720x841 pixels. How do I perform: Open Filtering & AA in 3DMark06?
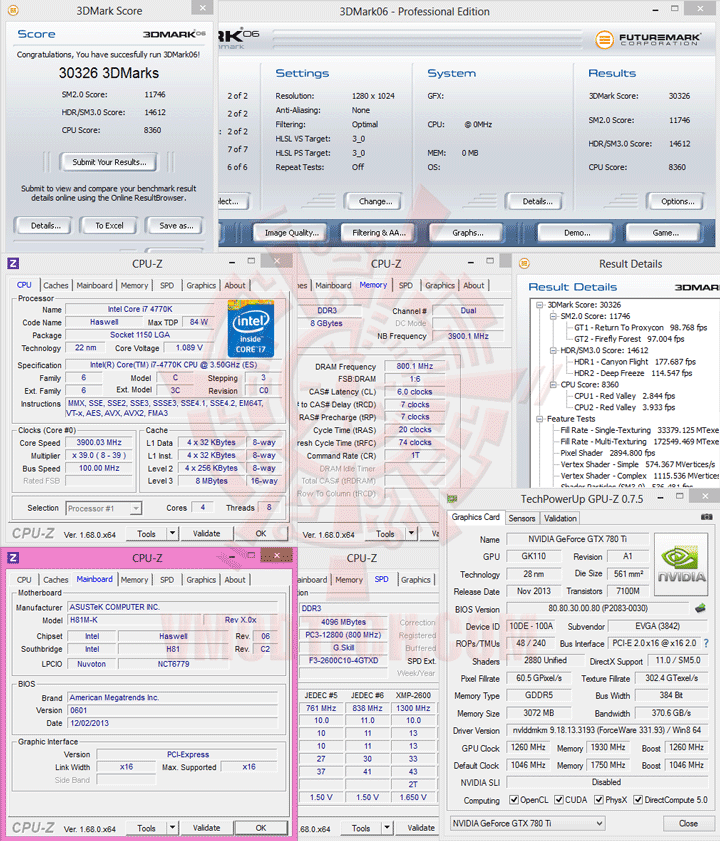pos(379,233)
